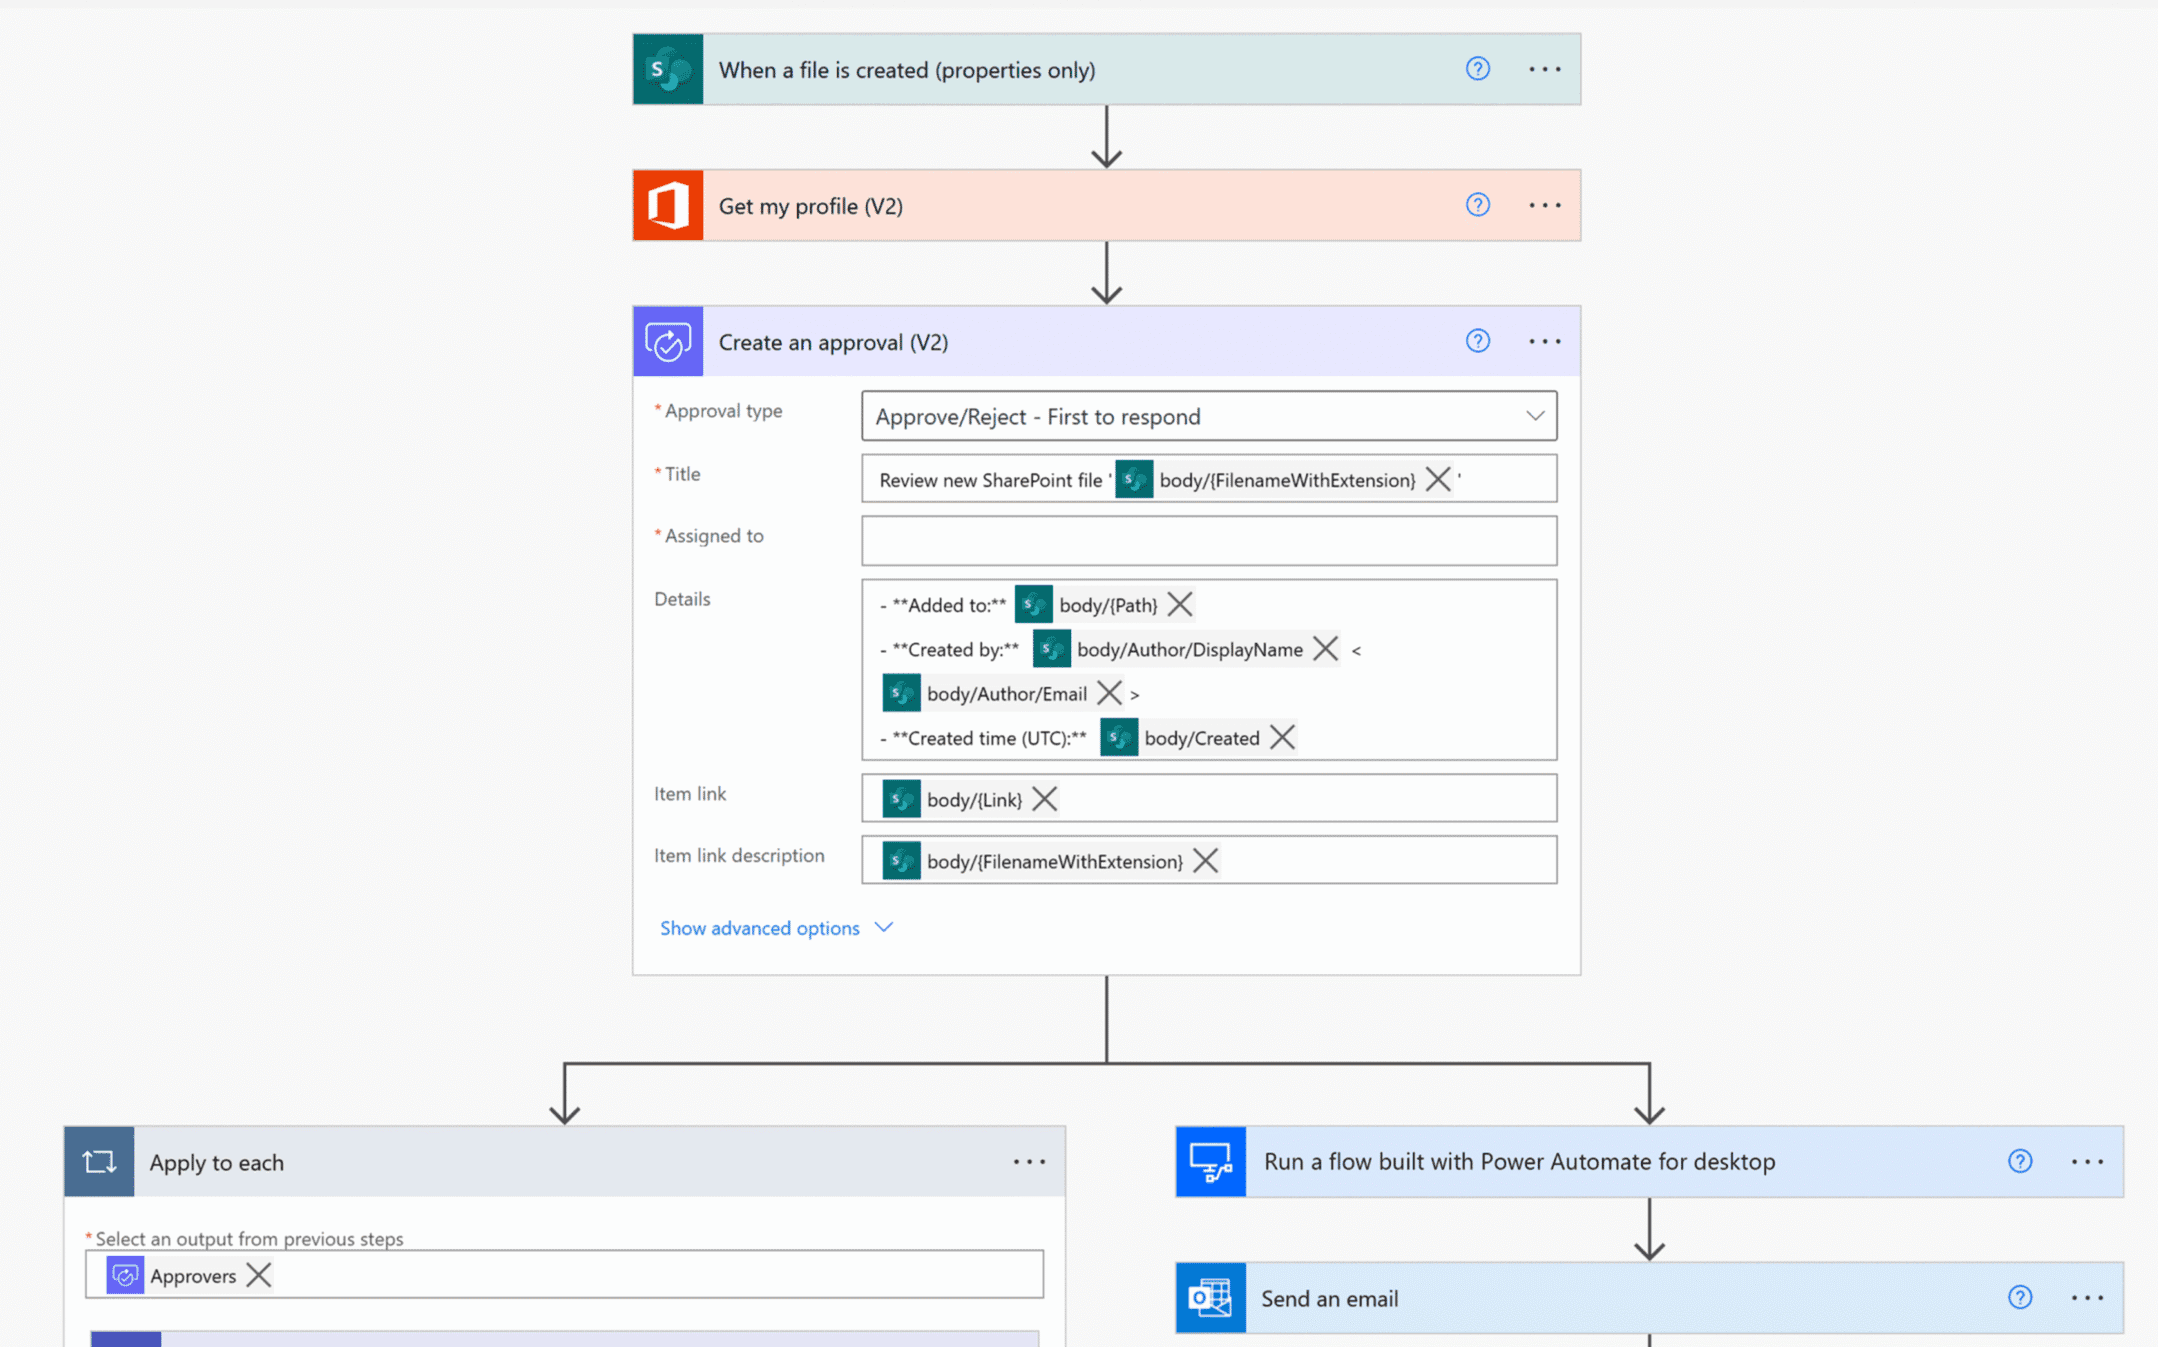The width and height of the screenshot is (2158, 1347).
Task: Click the SharePoint trigger icon on the file created card
Action: pos(668,68)
